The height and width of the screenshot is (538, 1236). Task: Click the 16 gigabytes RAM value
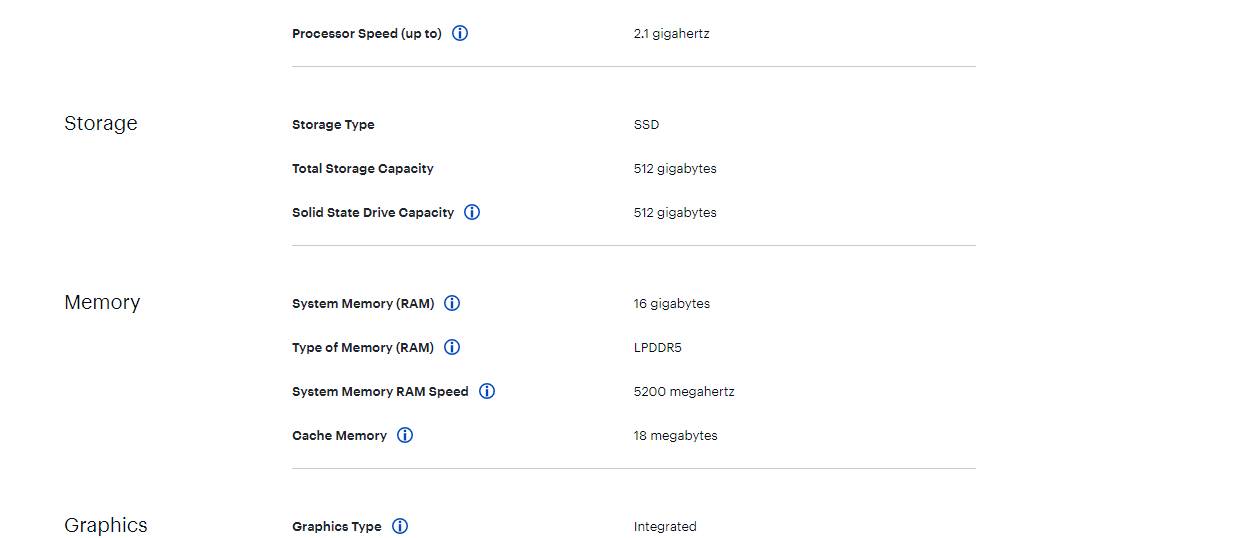click(672, 303)
